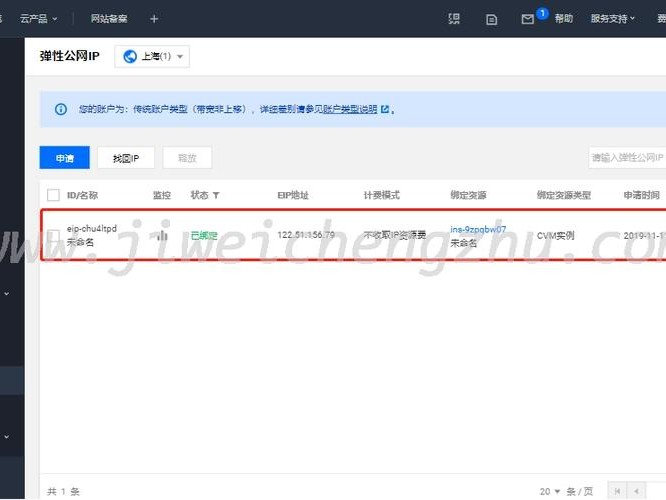Open monitoring chart icon for eip-chu4ltpd

[x=162, y=235]
